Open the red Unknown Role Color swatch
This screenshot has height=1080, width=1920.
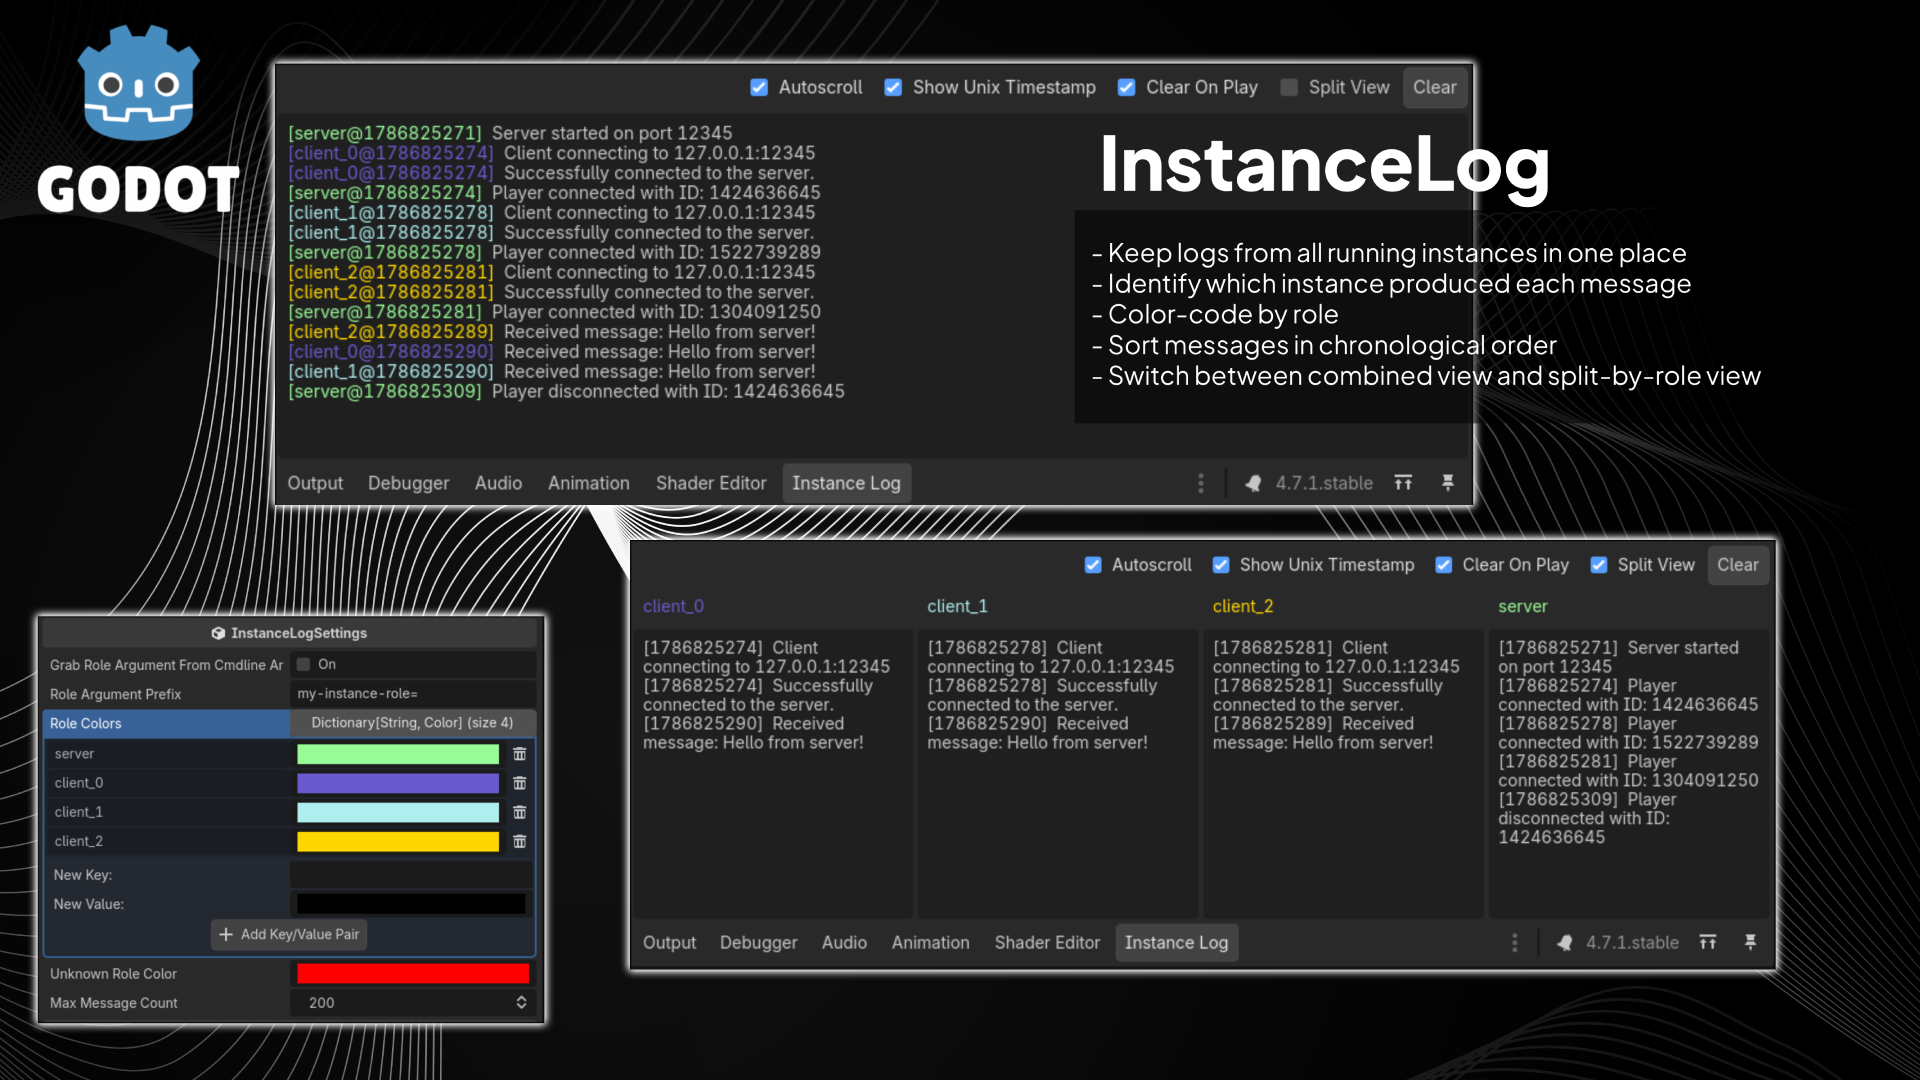point(413,973)
